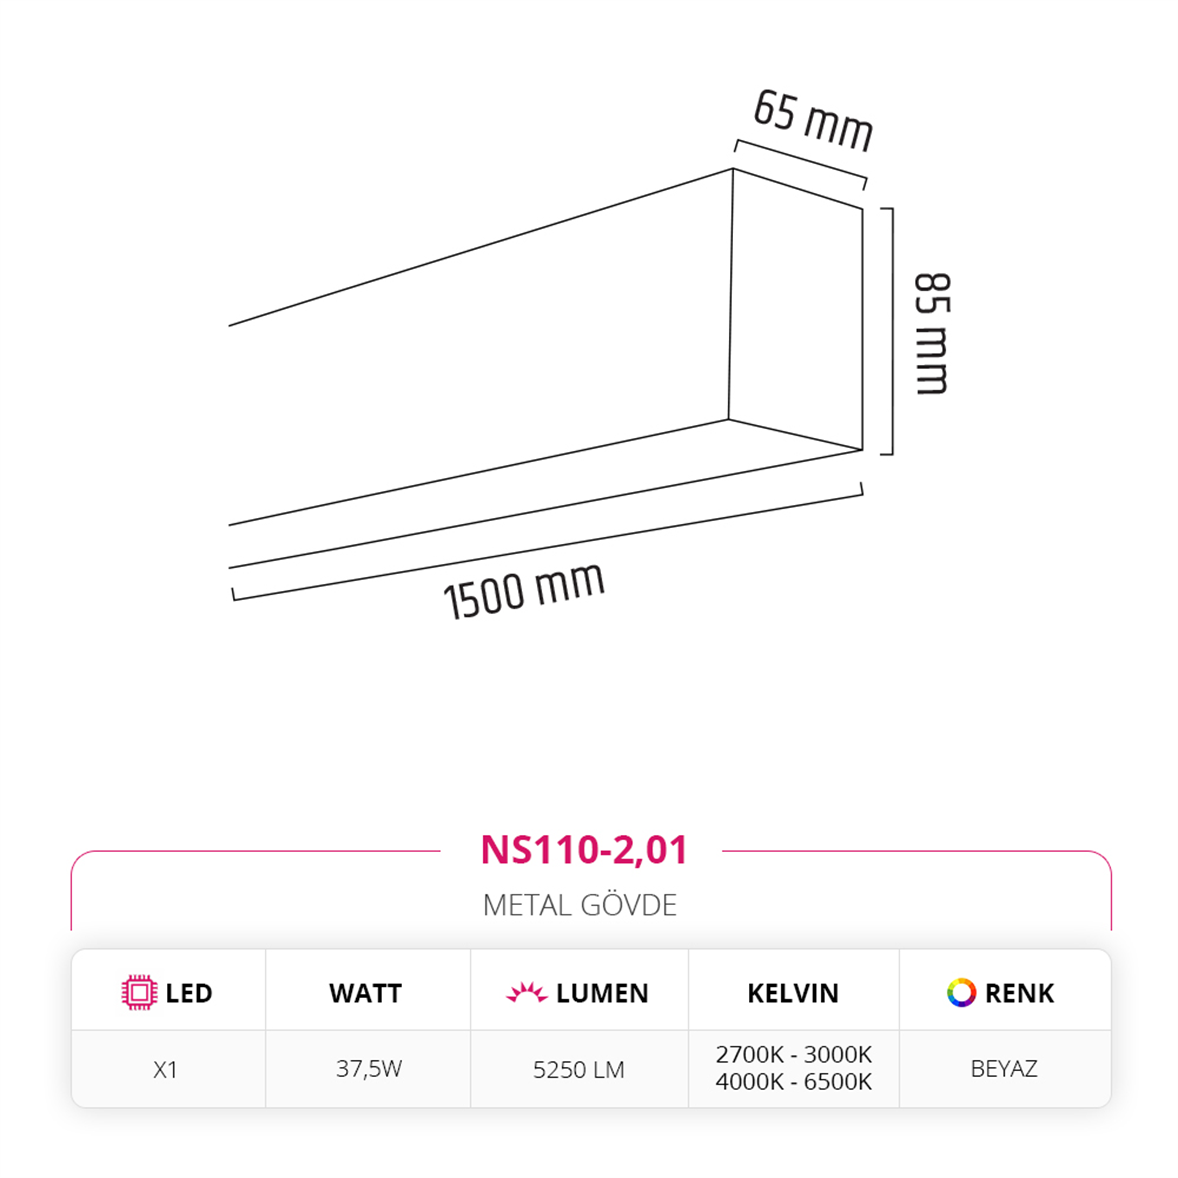Screen dimensions: 1178x1178
Task: Click the 65 mm width dimension label
Action: [813, 120]
